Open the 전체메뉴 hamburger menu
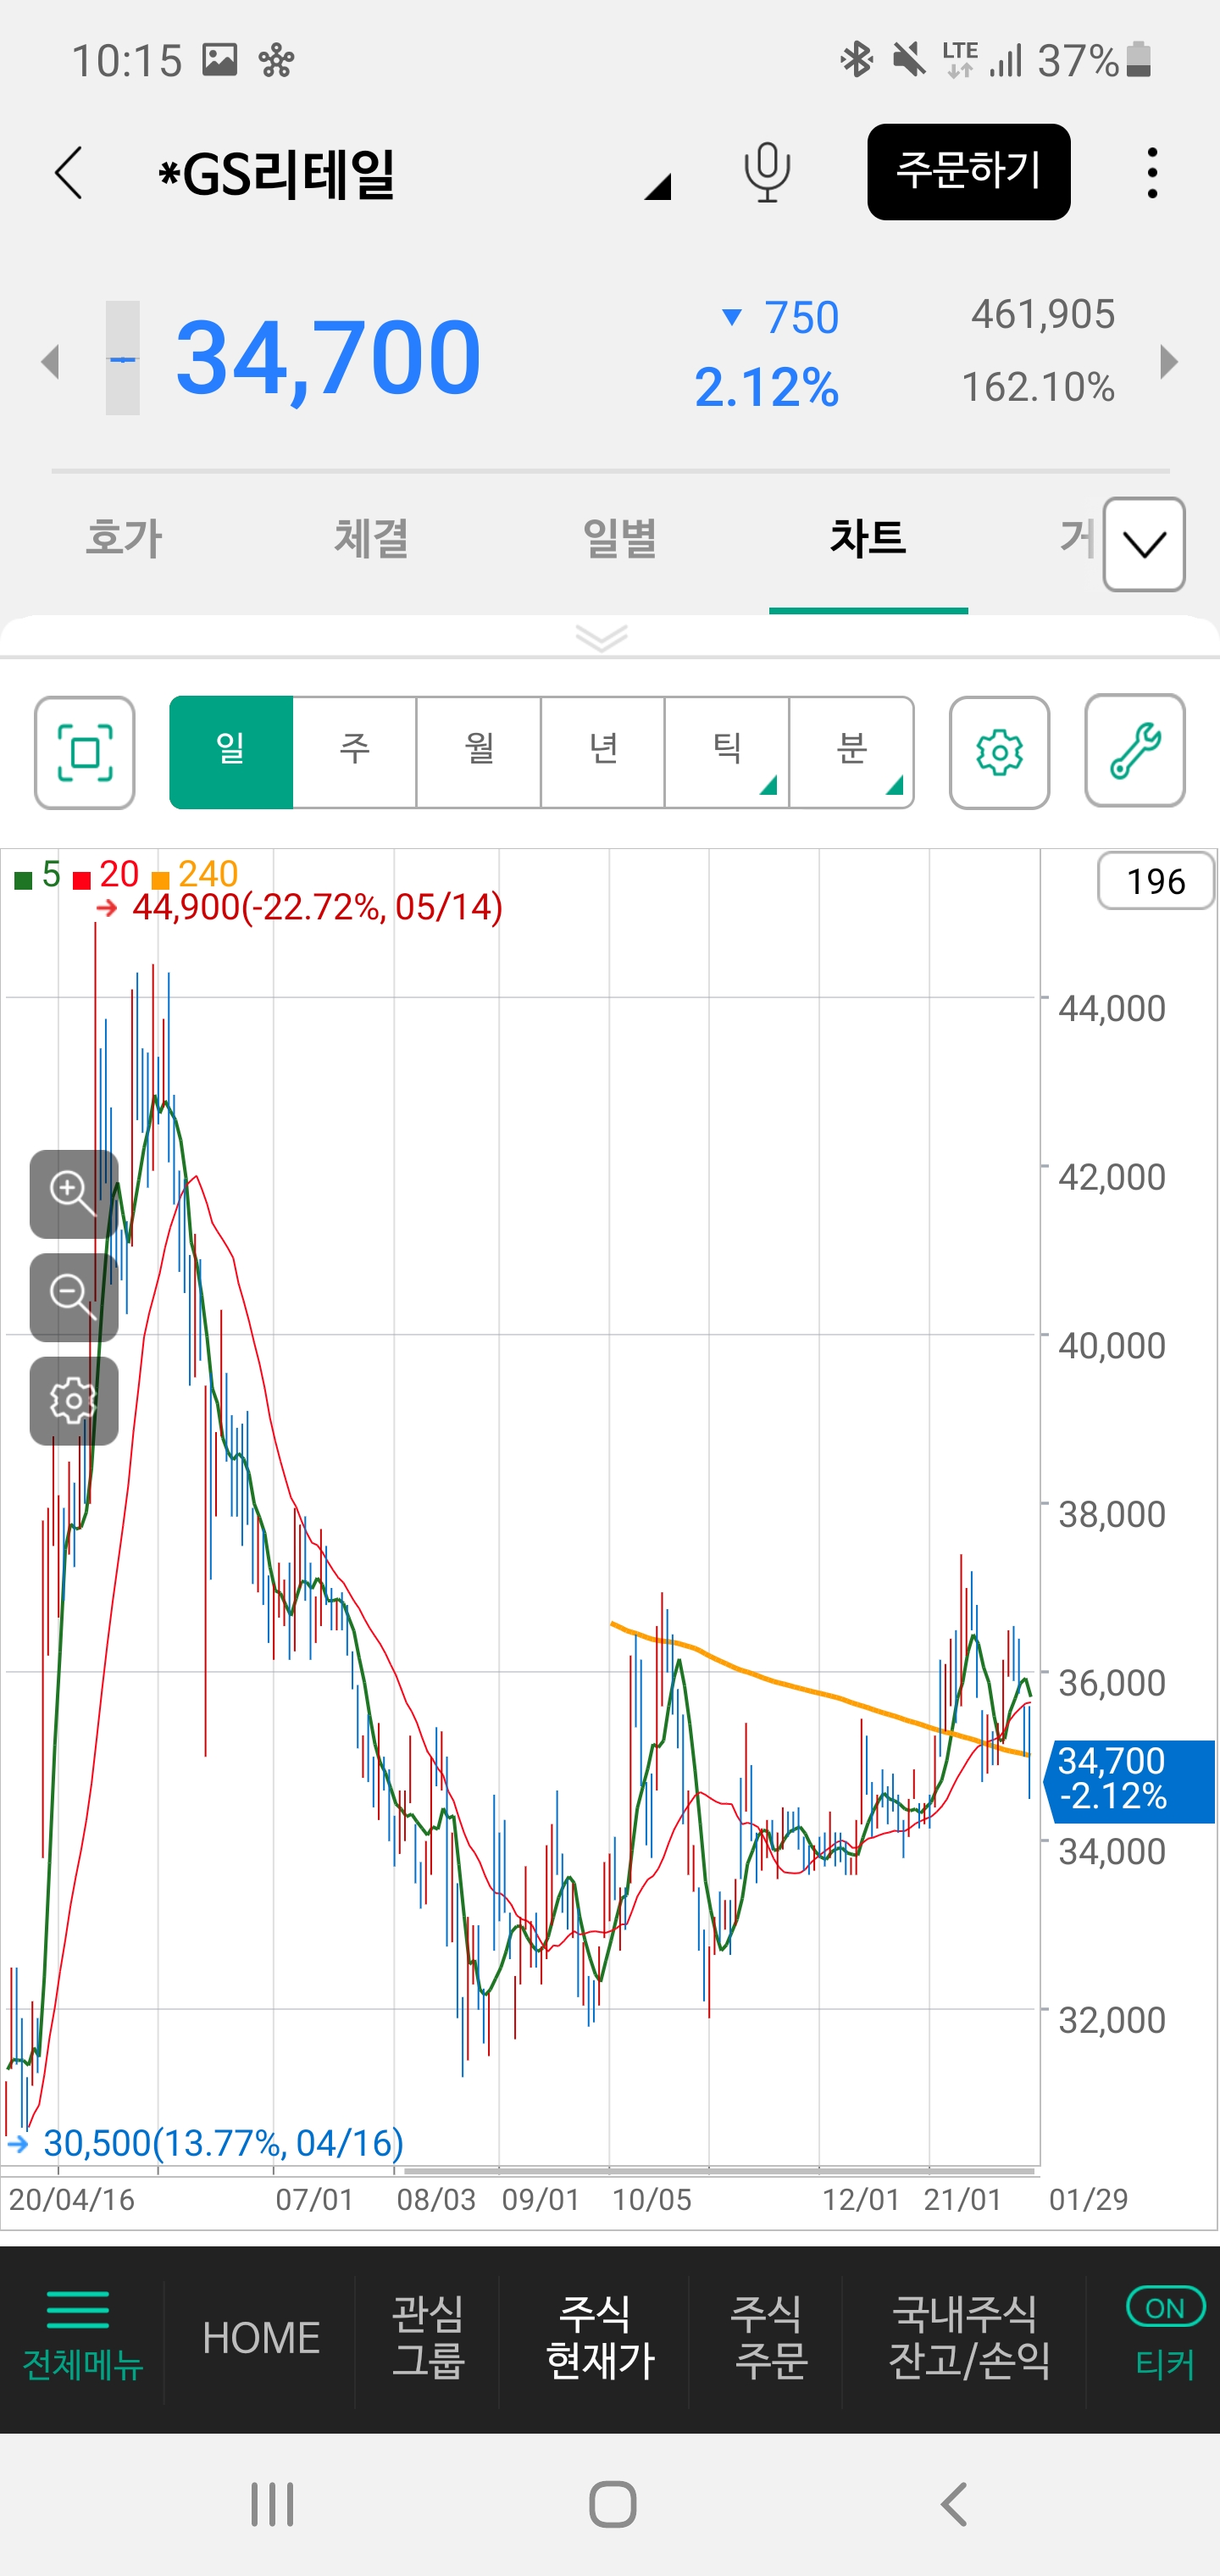This screenshot has height=2576, width=1220. tap(82, 2337)
